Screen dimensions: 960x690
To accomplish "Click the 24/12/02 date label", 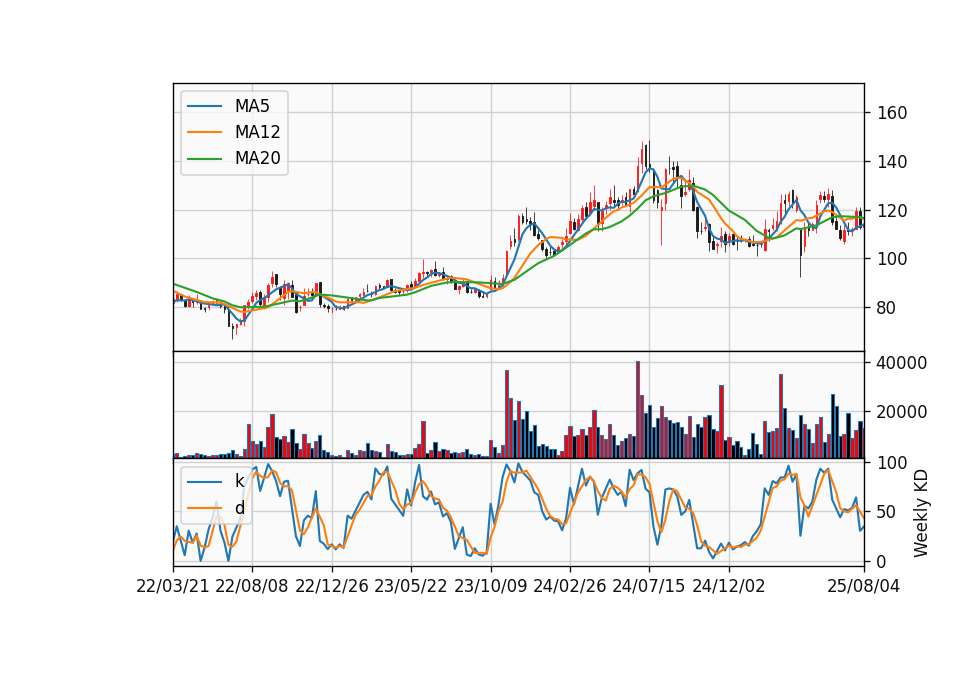I will click(729, 587).
